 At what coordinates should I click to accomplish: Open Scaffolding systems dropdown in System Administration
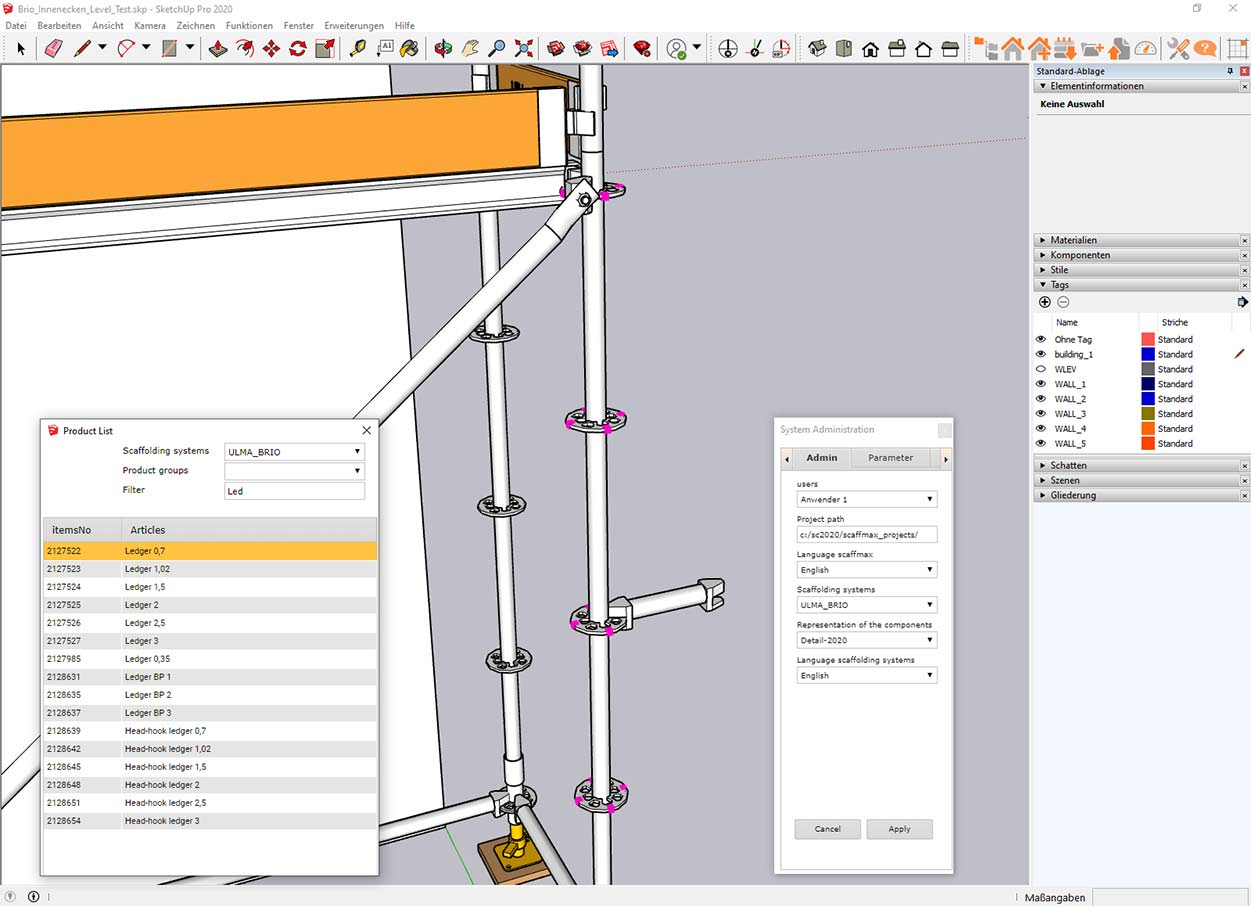(867, 605)
